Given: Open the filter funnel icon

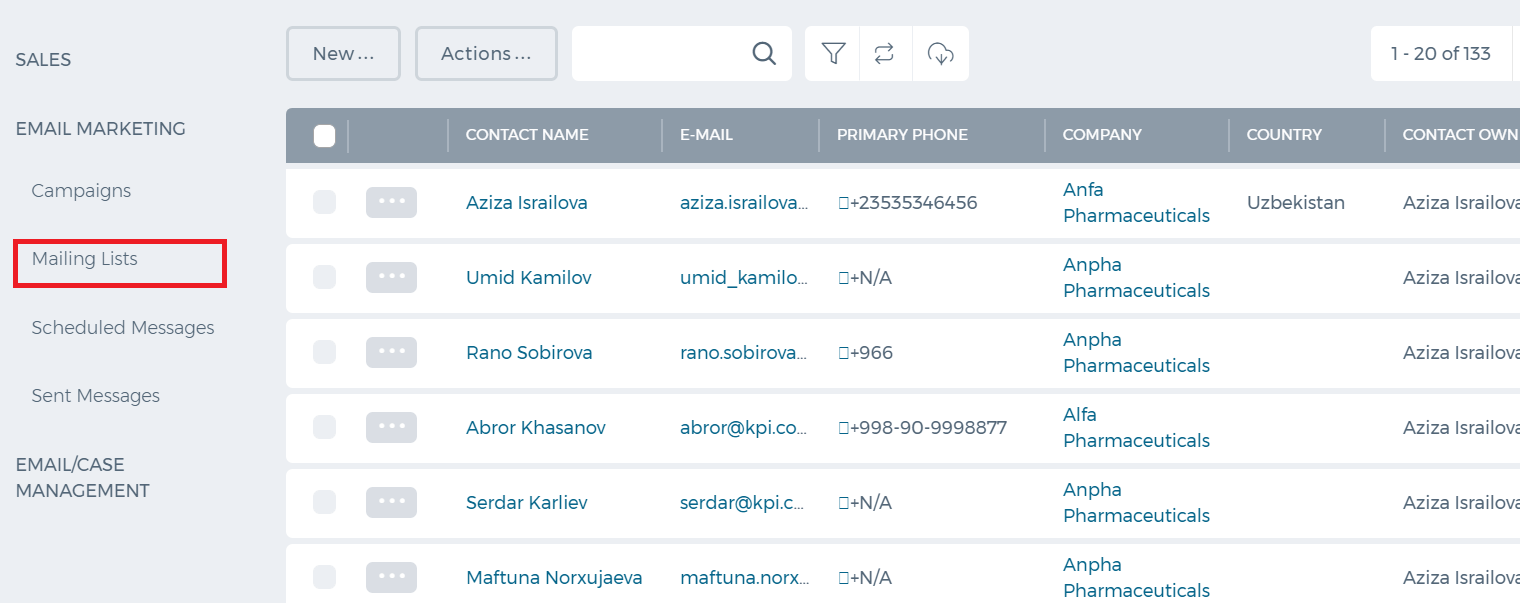Looking at the screenshot, I should 833,54.
